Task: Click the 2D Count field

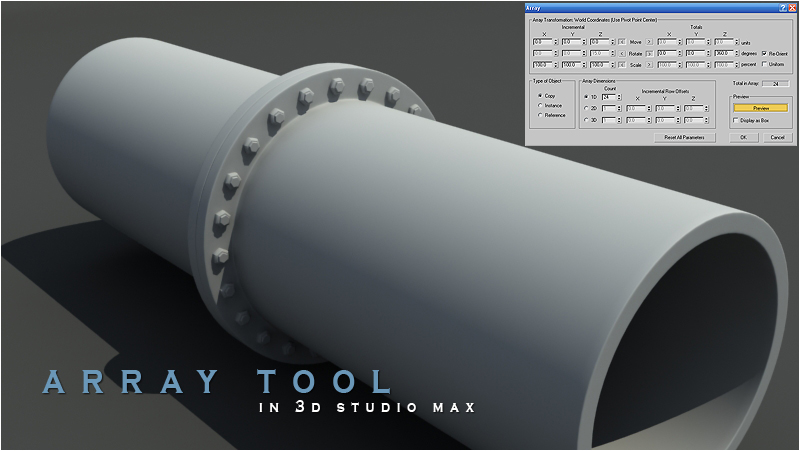Action: coord(609,108)
